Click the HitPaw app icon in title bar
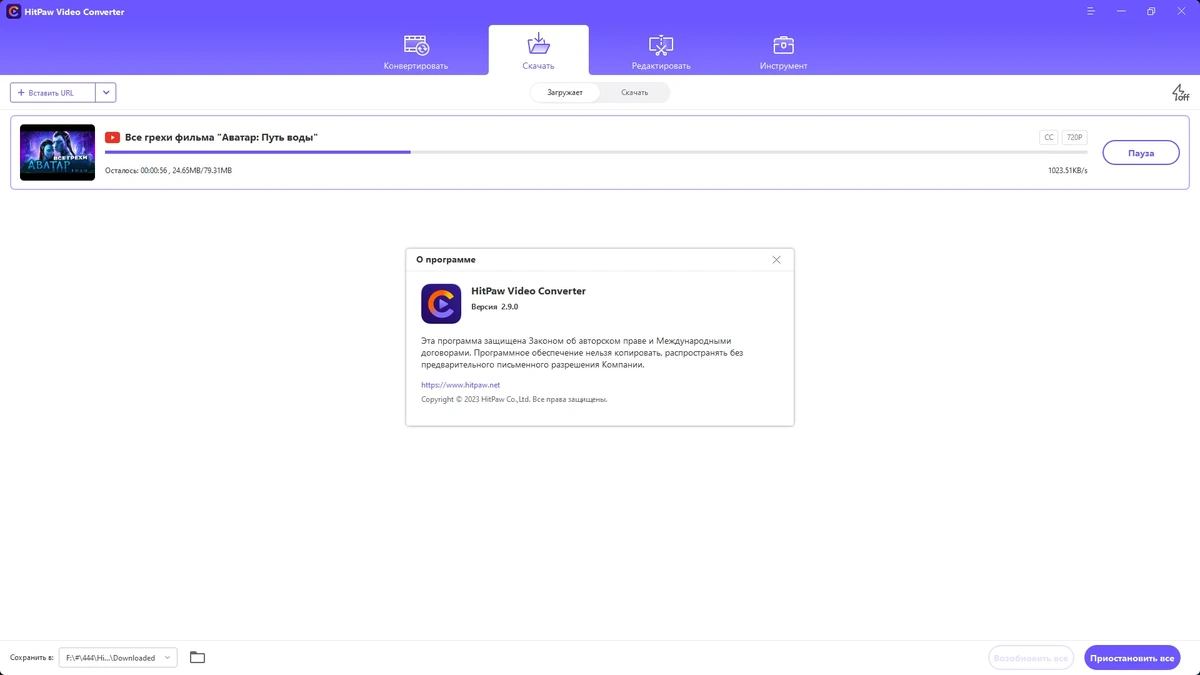 coord(14,12)
